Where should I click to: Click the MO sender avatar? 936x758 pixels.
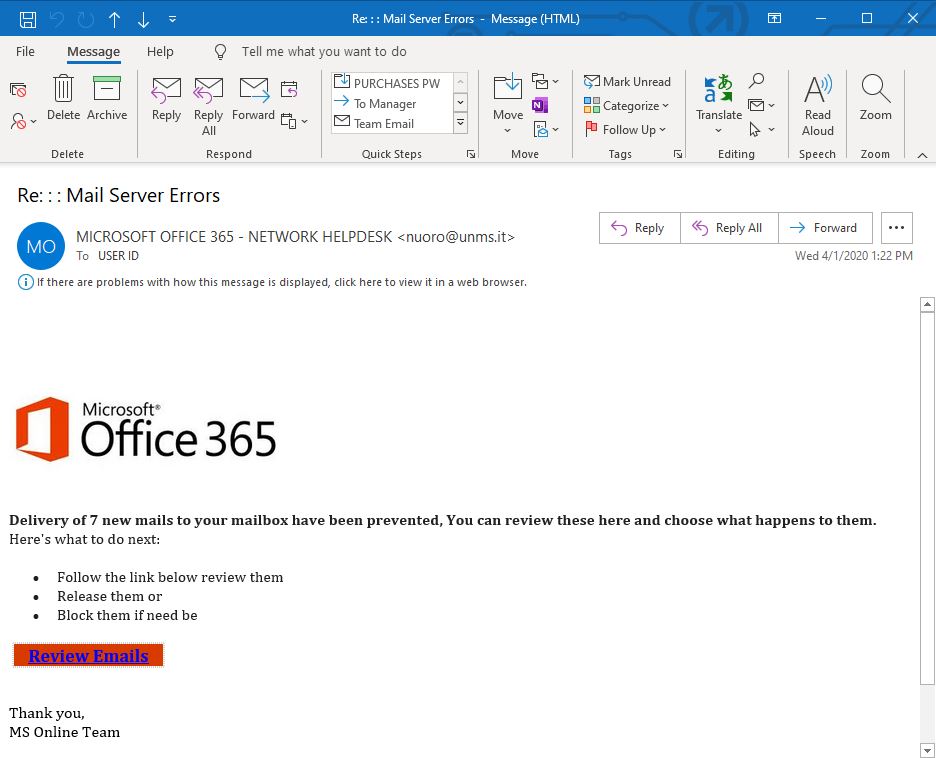pyautogui.click(x=41, y=246)
